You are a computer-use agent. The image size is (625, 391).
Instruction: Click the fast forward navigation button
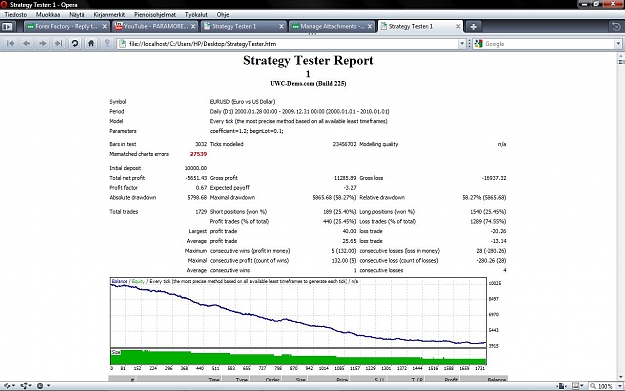pos(59,43)
